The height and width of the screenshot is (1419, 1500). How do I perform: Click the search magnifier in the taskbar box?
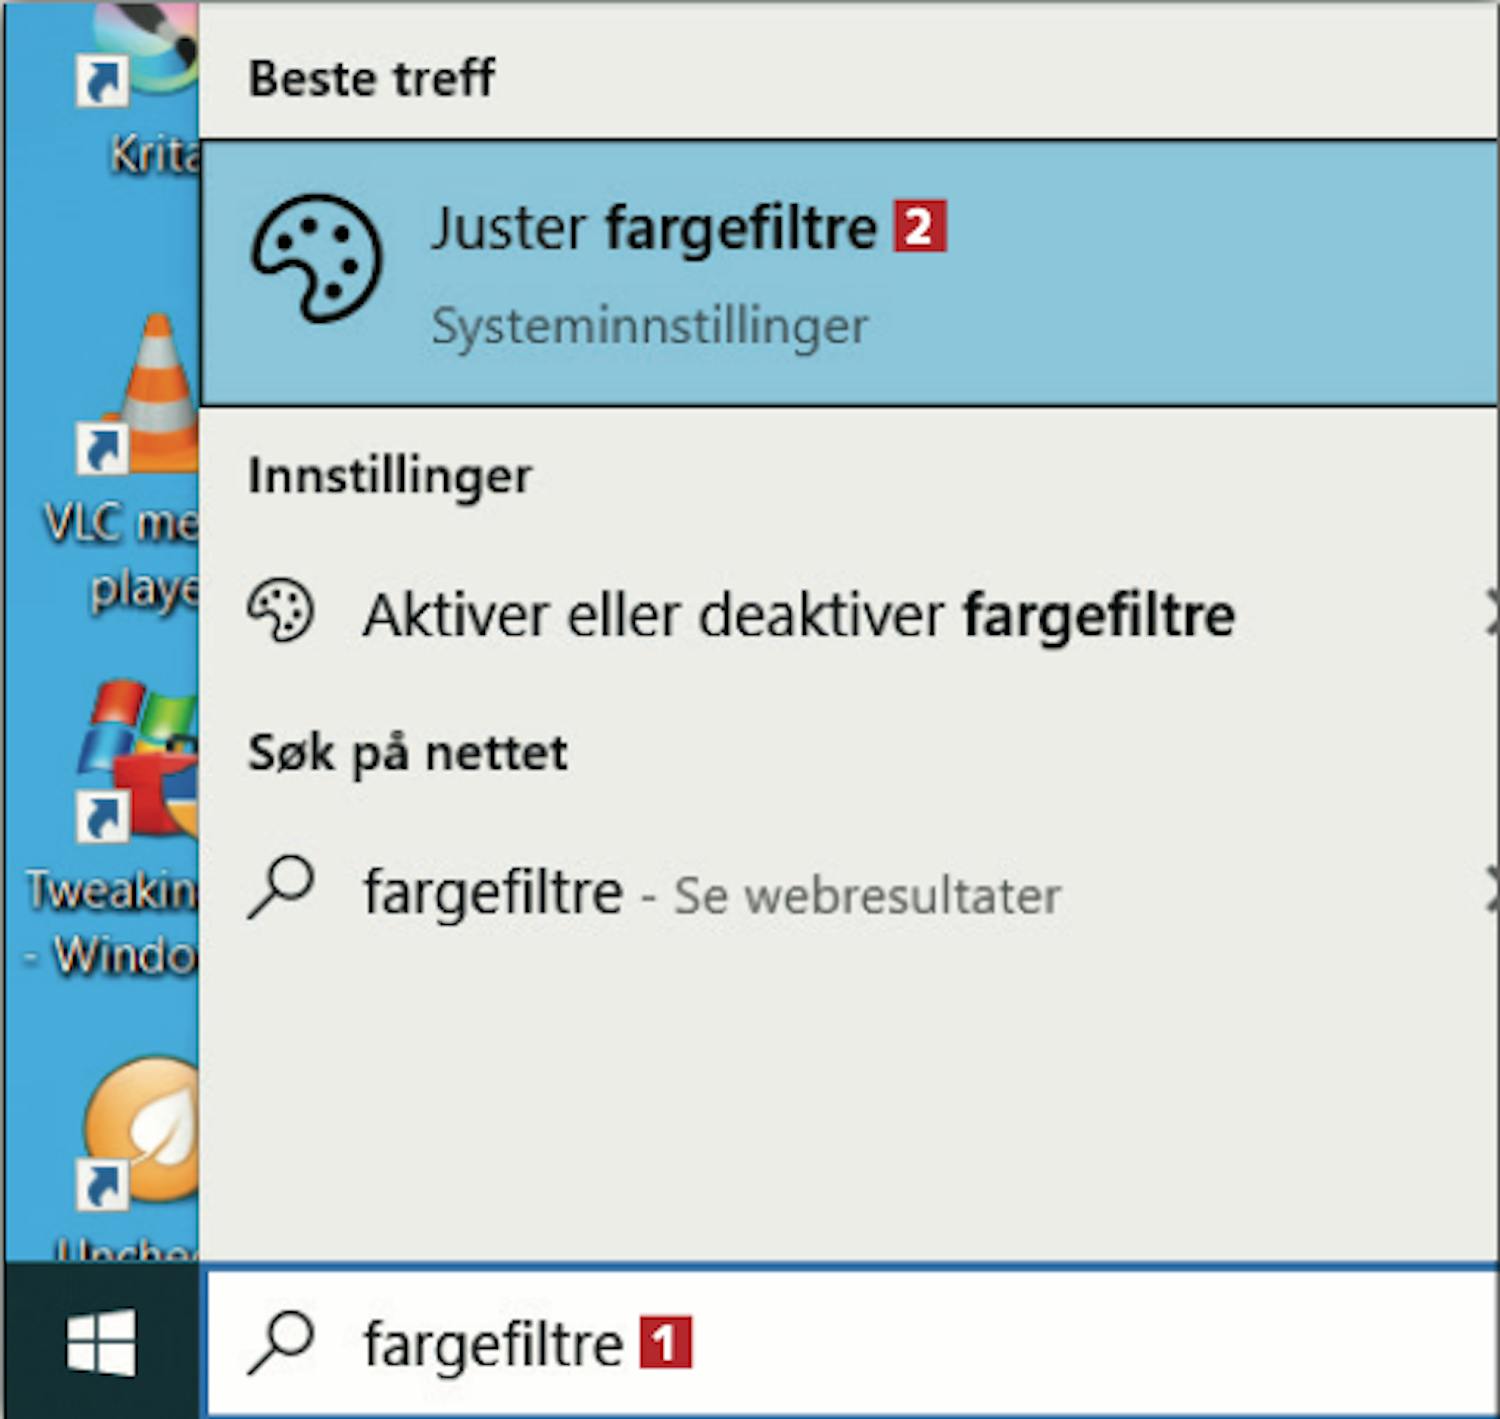point(281,1342)
